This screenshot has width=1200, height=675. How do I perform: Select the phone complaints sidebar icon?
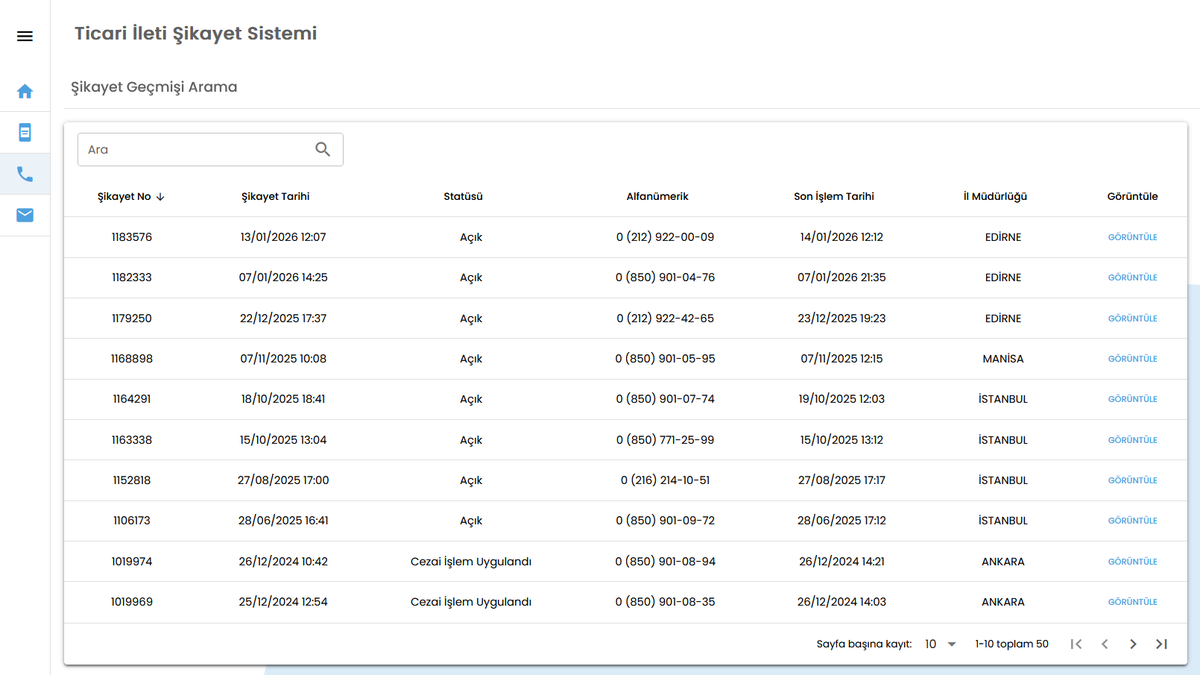24,172
